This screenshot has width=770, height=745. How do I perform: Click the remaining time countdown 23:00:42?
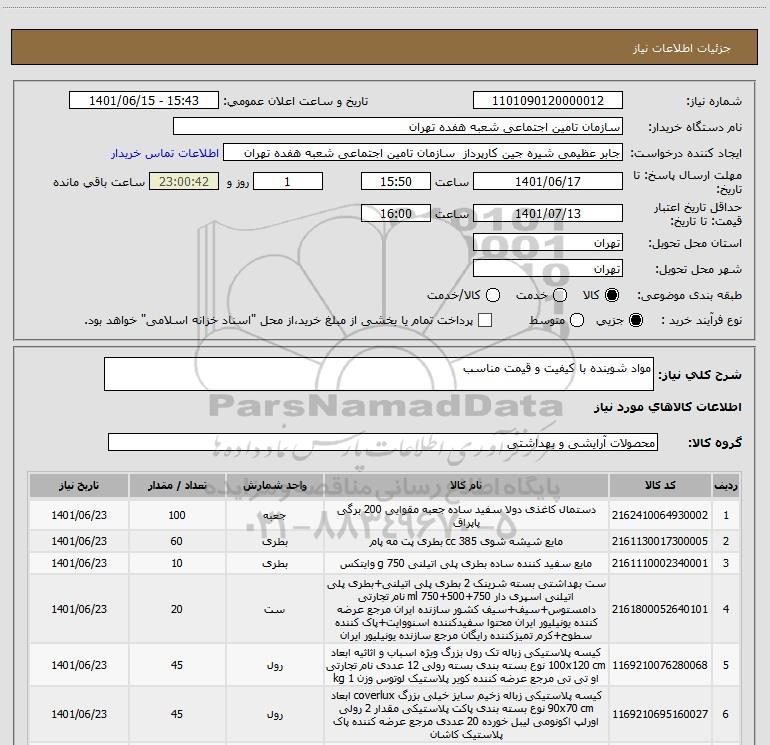pyautogui.click(x=184, y=181)
